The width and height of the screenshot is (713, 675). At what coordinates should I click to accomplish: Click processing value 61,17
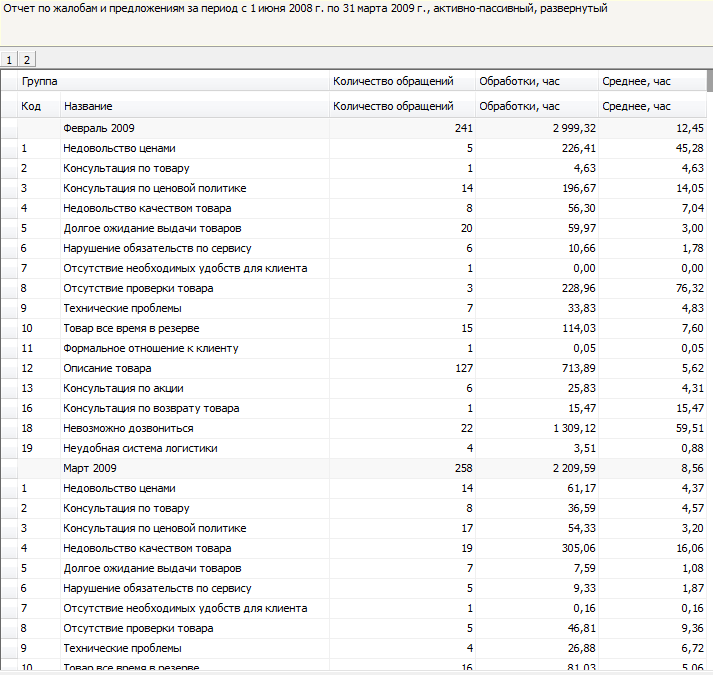click(582, 488)
